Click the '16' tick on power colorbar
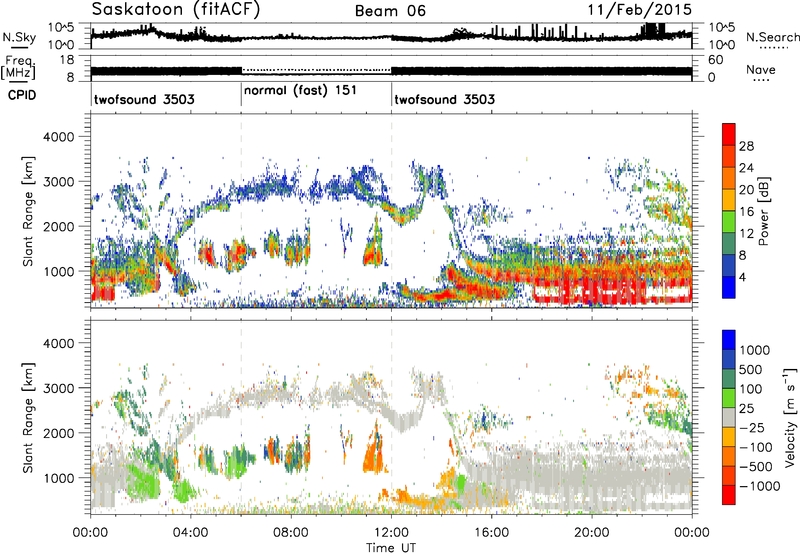800x554 pixels. point(746,212)
